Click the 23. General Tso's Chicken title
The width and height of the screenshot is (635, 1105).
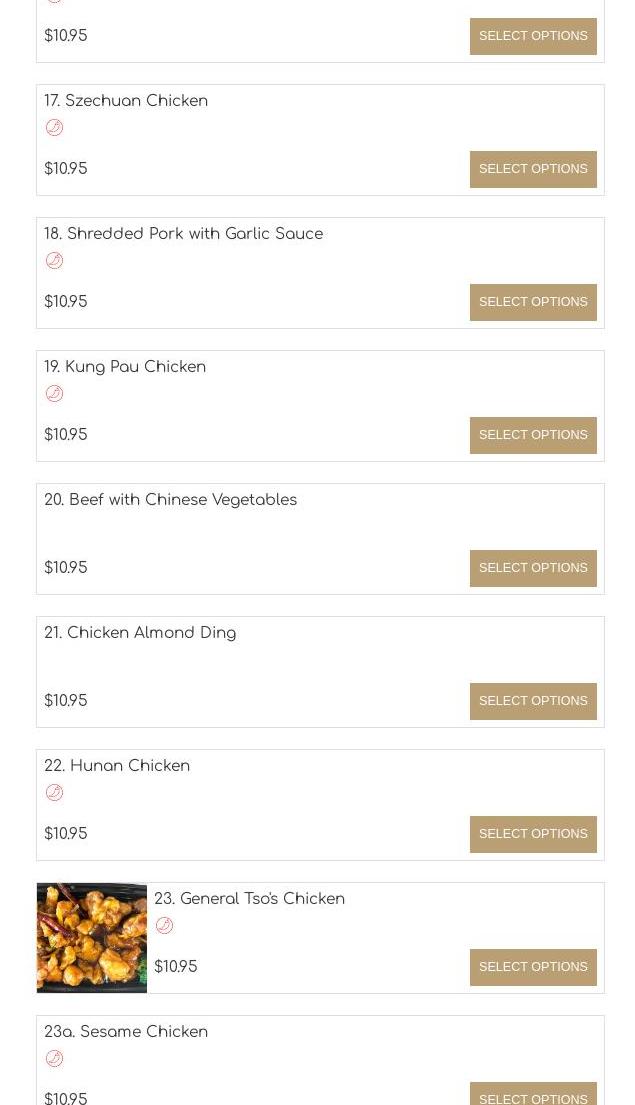pyautogui.click(x=249, y=899)
